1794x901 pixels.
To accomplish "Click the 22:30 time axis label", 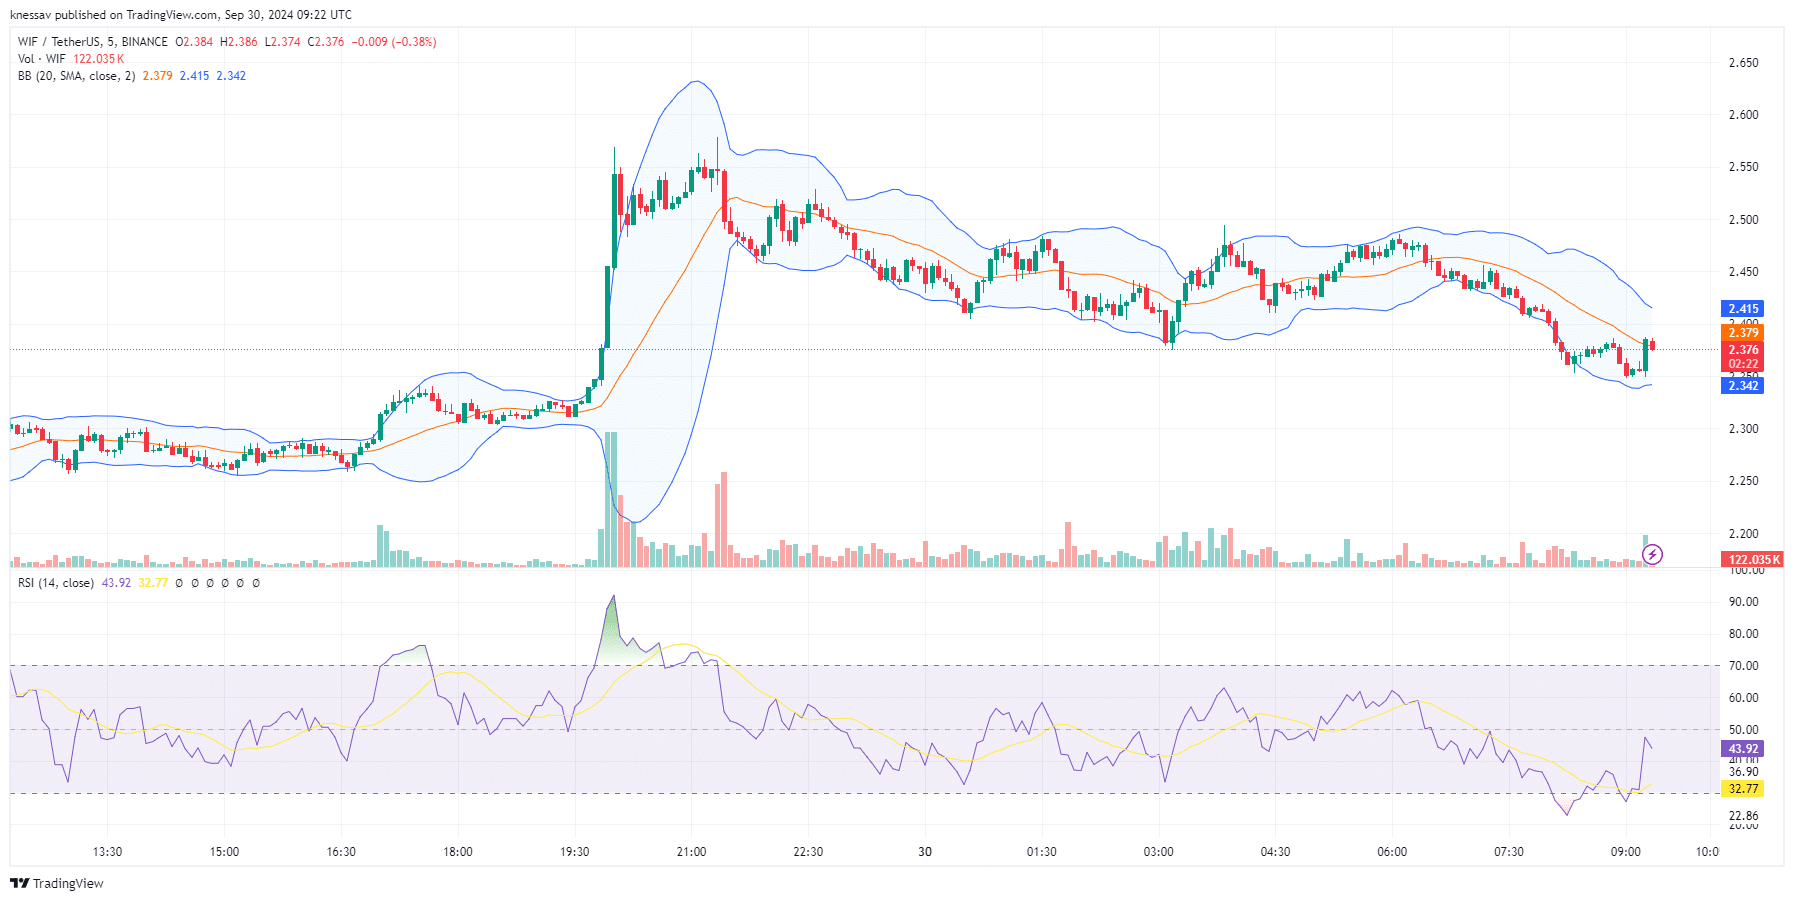I will [x=808, y=852].
